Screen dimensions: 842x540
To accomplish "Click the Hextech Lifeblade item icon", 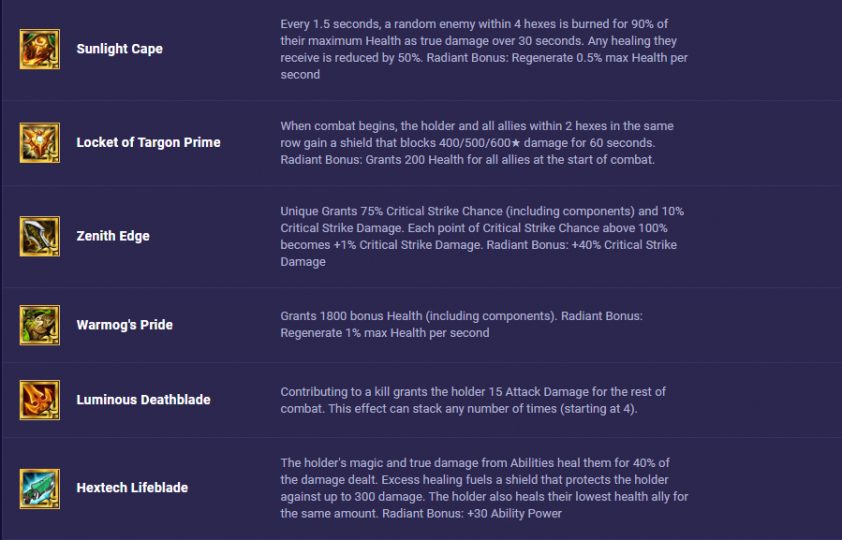I will coord(40,488).
